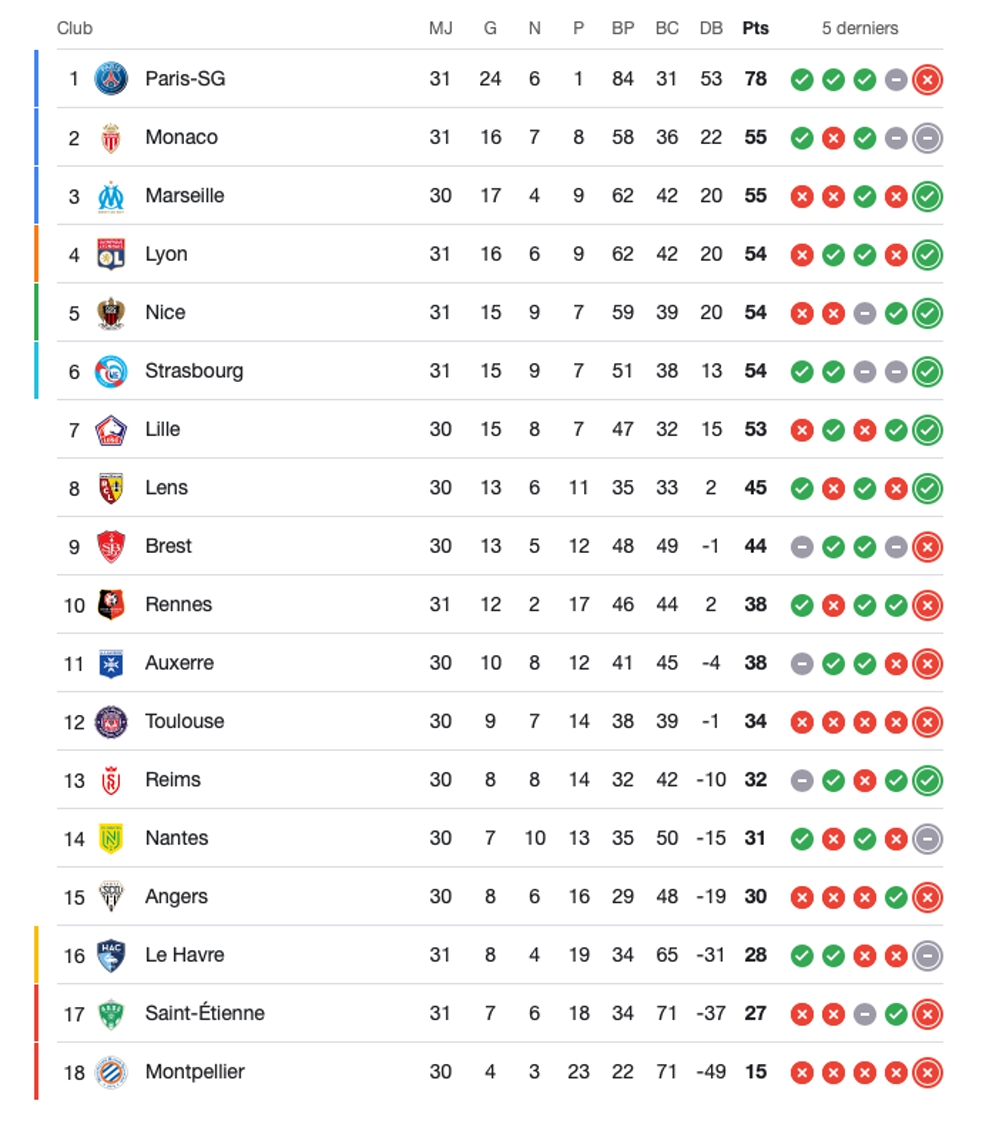
Task: Click Monaco's latest grey draw indicator
Action: coord(927,138)
